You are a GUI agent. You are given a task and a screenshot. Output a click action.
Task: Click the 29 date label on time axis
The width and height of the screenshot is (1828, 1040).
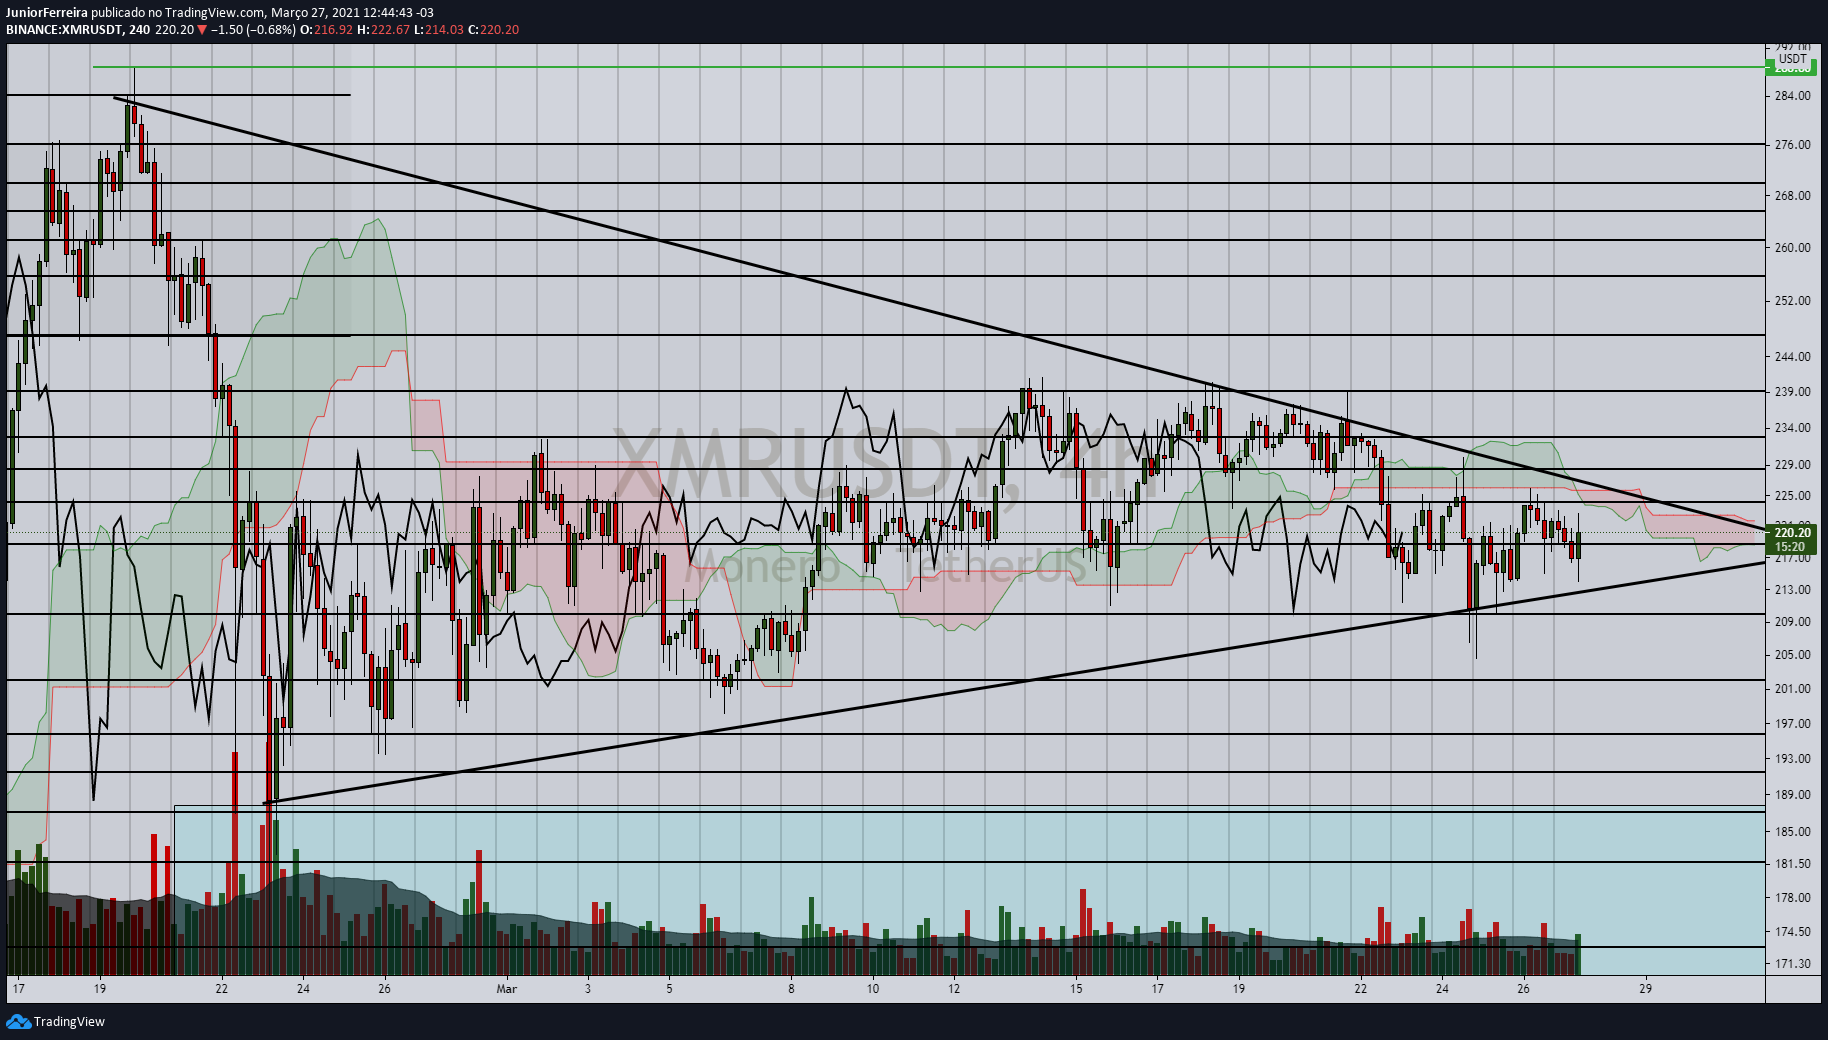tap(1645, 989)
